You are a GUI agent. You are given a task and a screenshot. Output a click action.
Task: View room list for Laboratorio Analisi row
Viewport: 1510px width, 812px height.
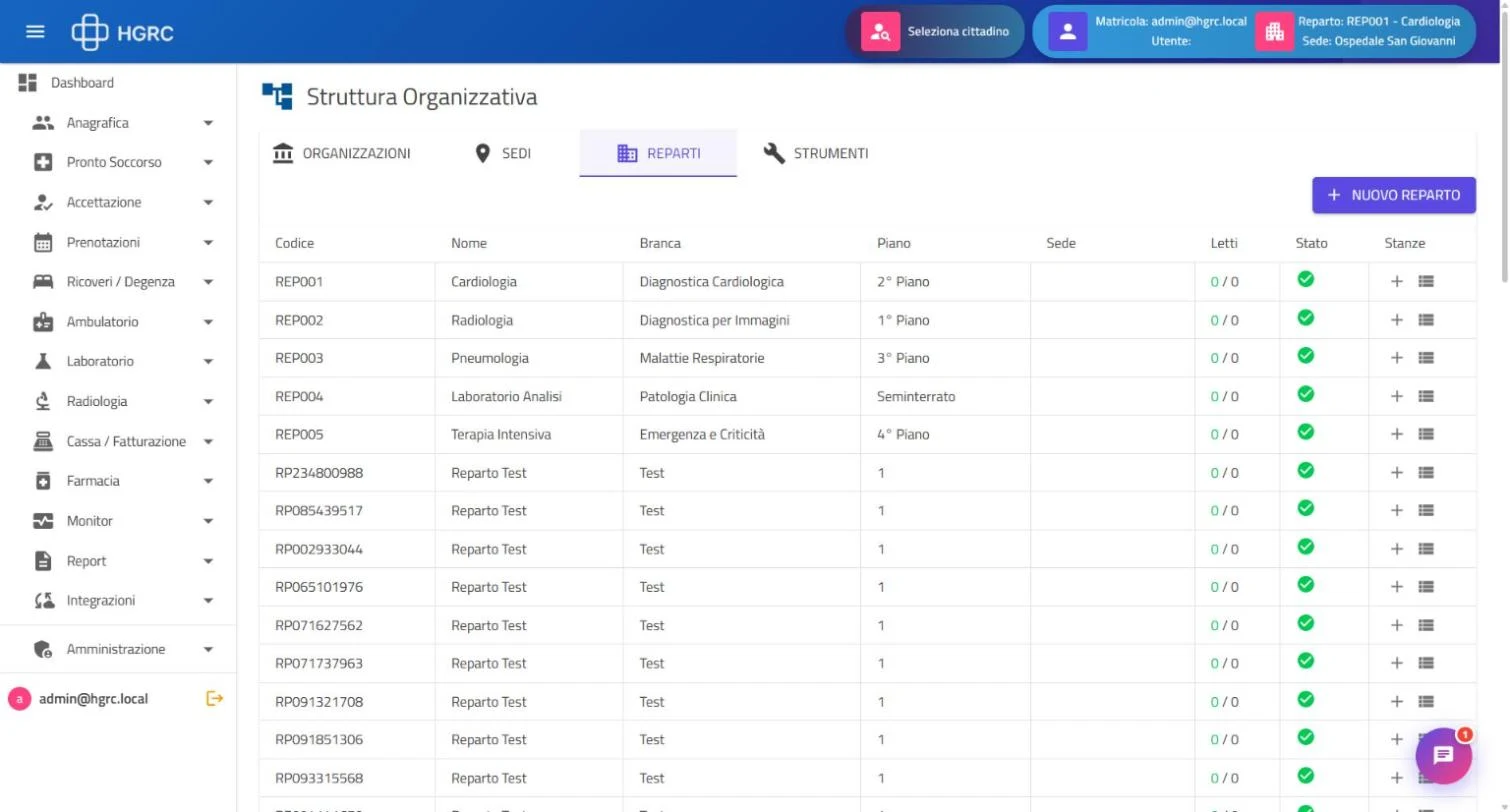pos(1426,396)
